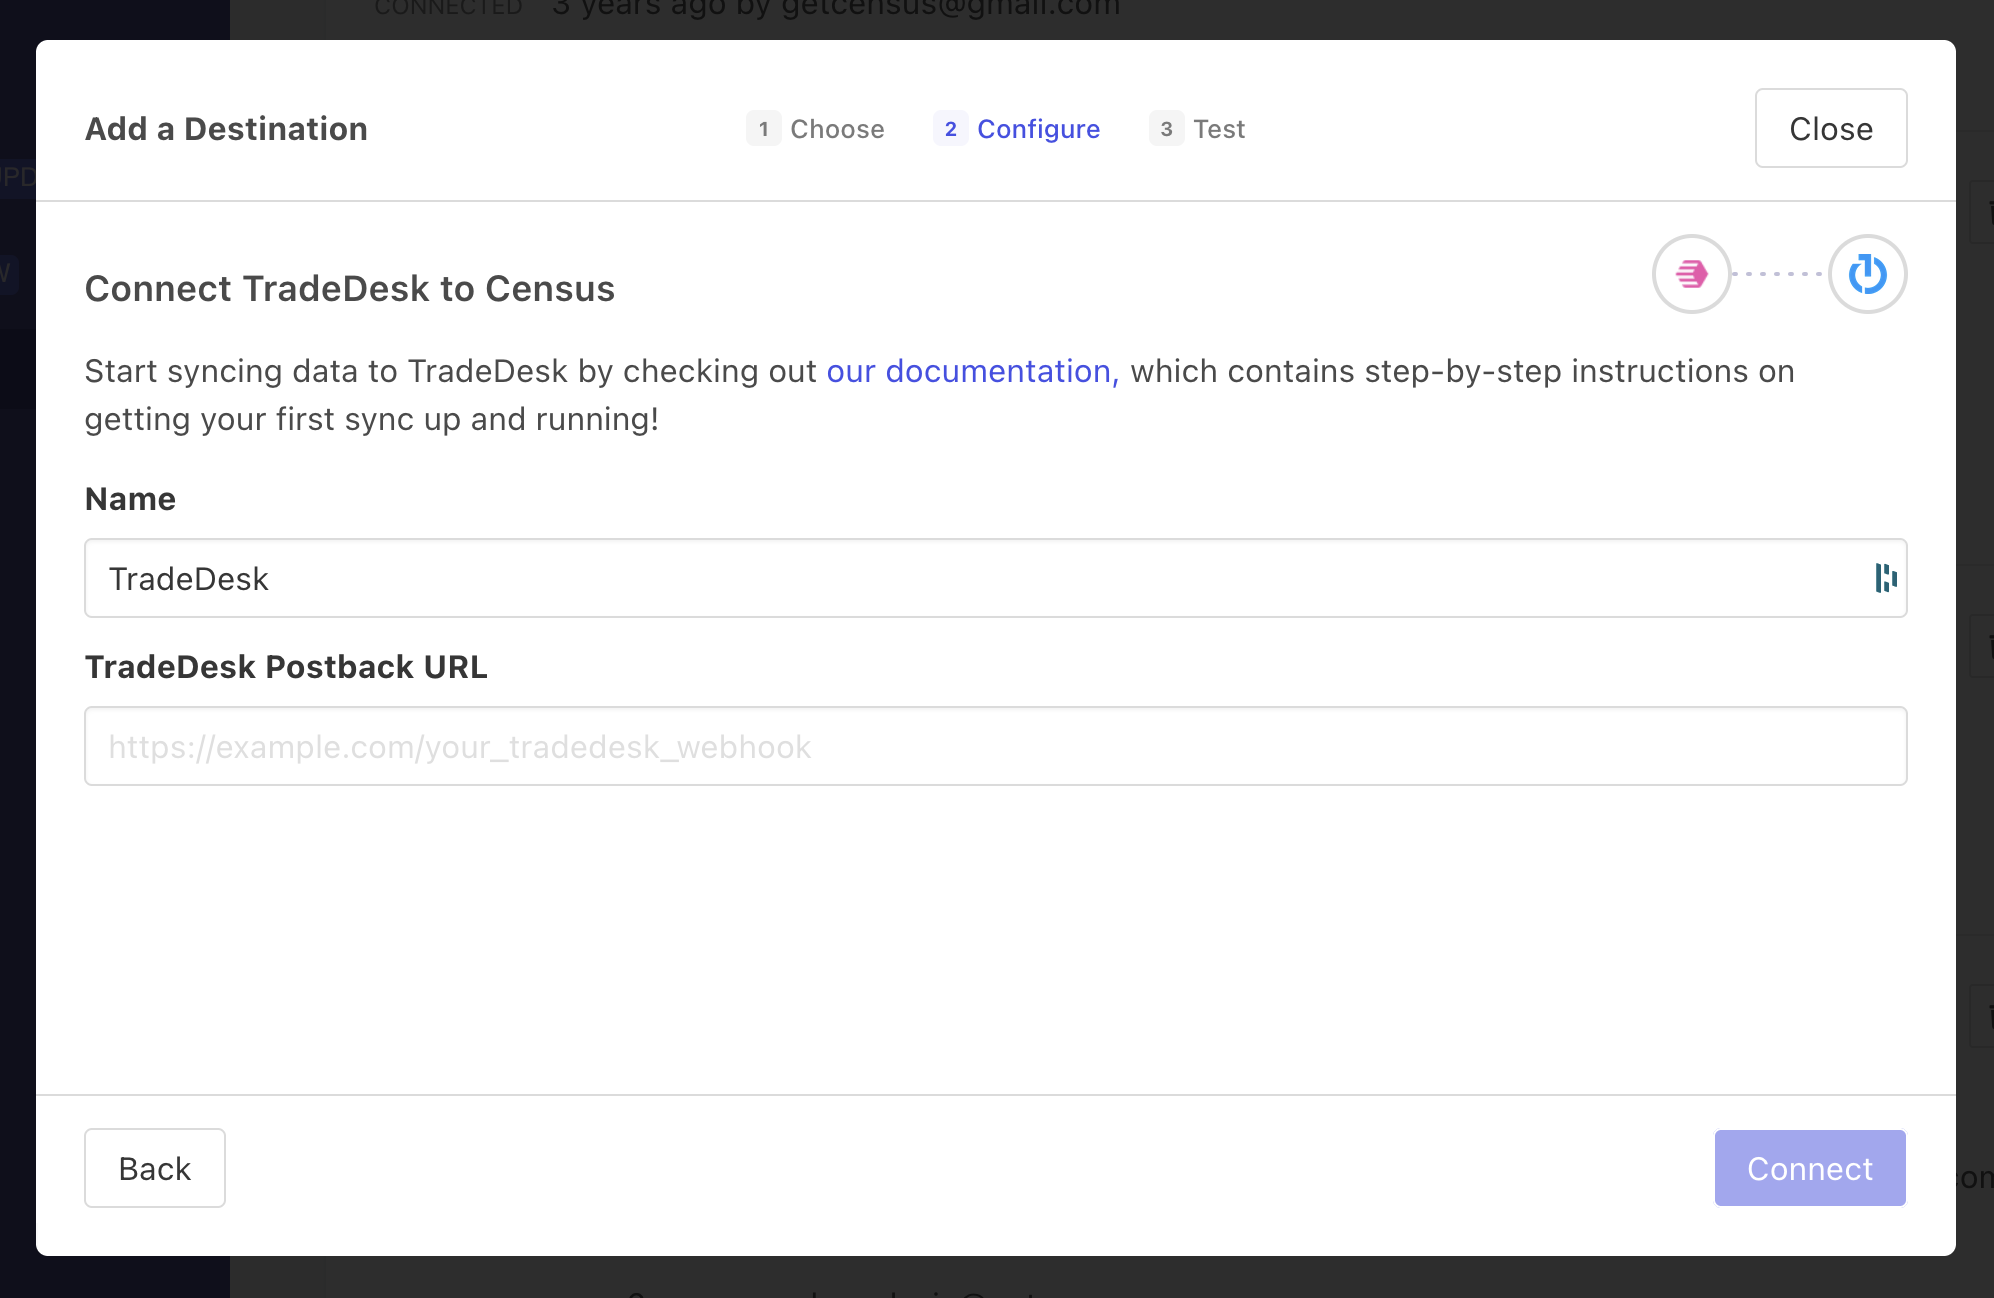Go to step 1 Choose
Viewport: 1994px width, 1298px height.
tap(815, 129)
